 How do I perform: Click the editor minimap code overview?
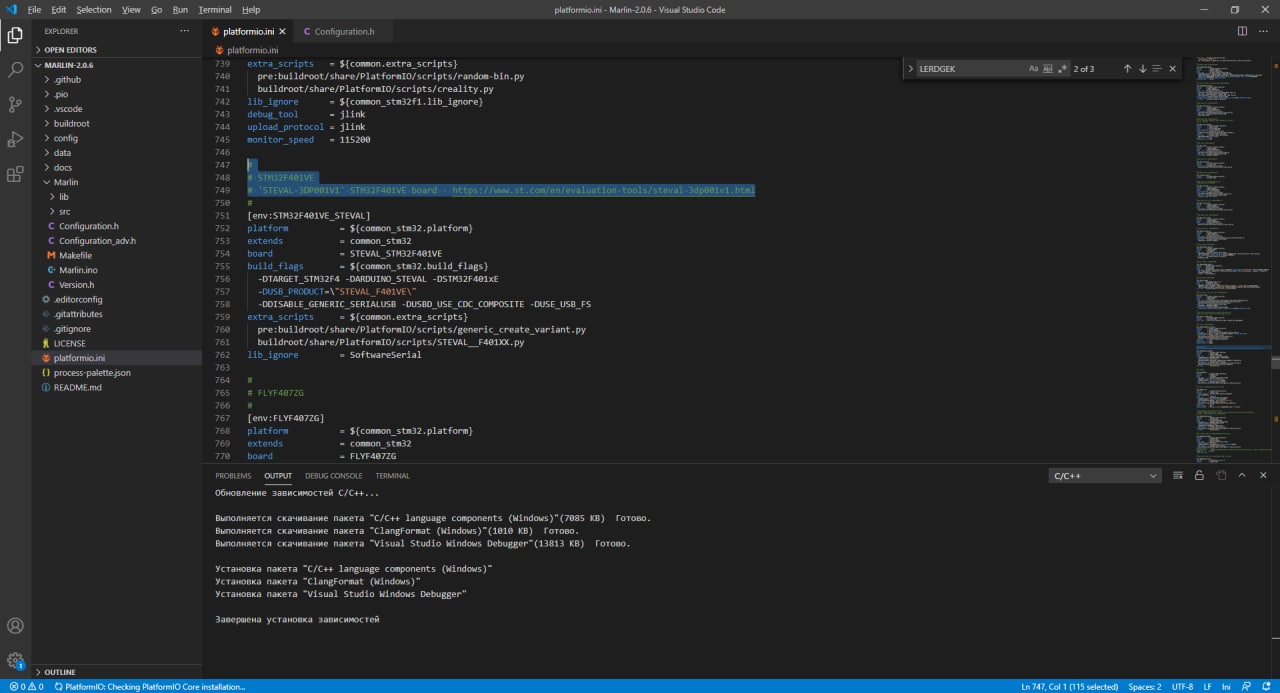[1234, 260]
